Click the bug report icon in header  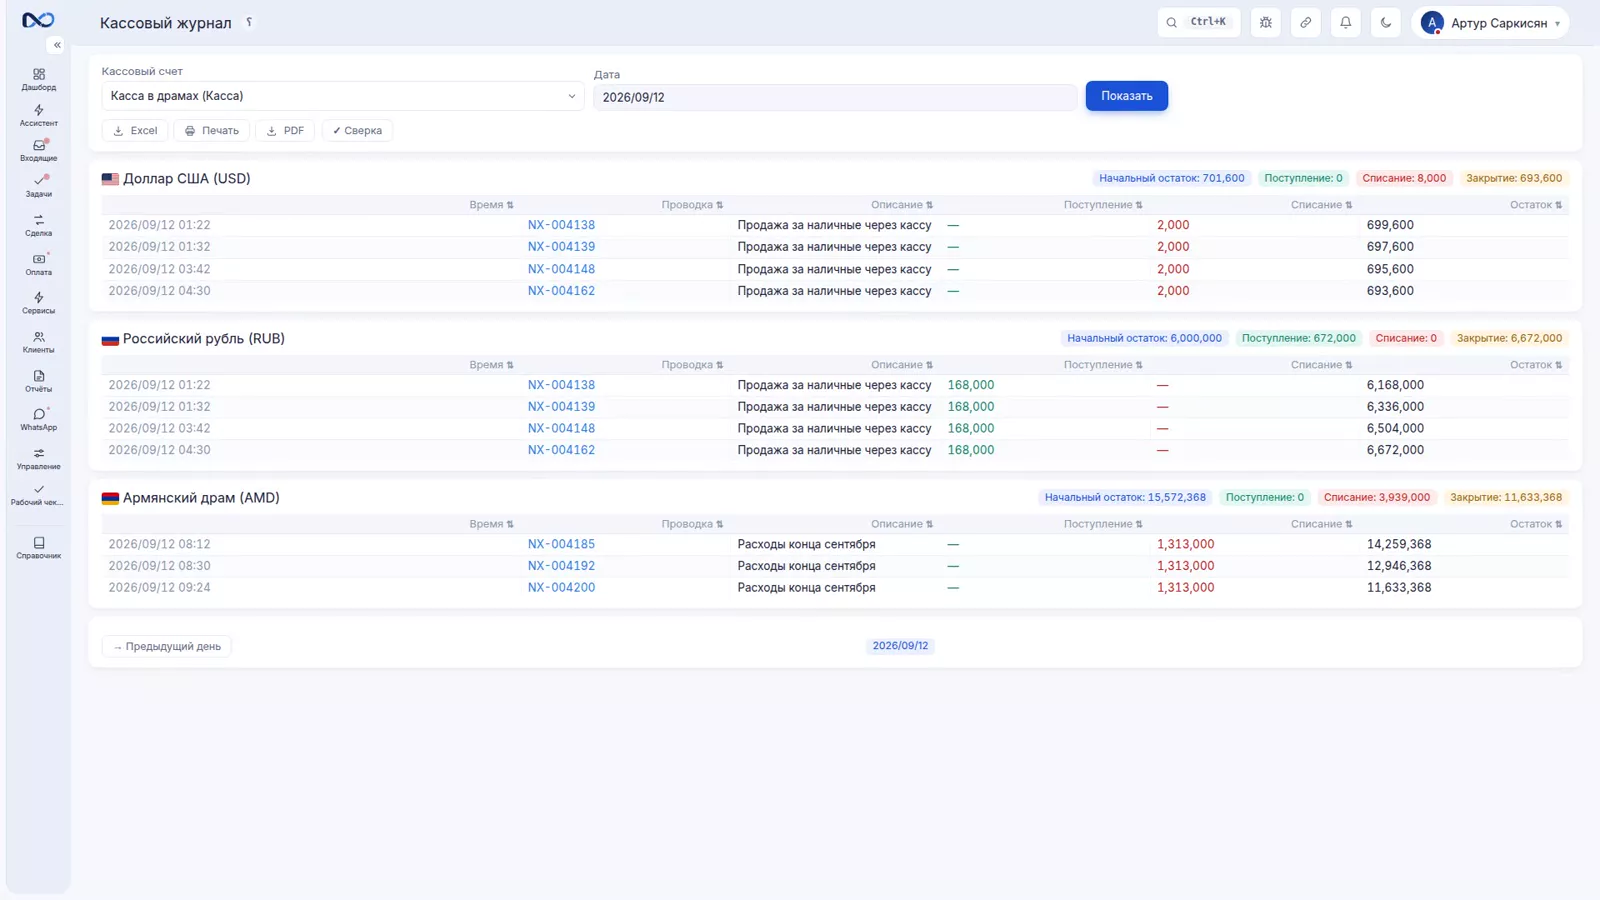(x=1266, y=22)
